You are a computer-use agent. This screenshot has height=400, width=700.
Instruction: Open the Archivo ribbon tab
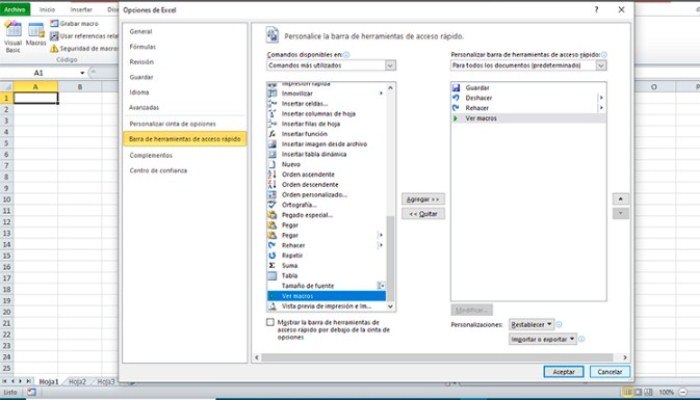[15, 9]
